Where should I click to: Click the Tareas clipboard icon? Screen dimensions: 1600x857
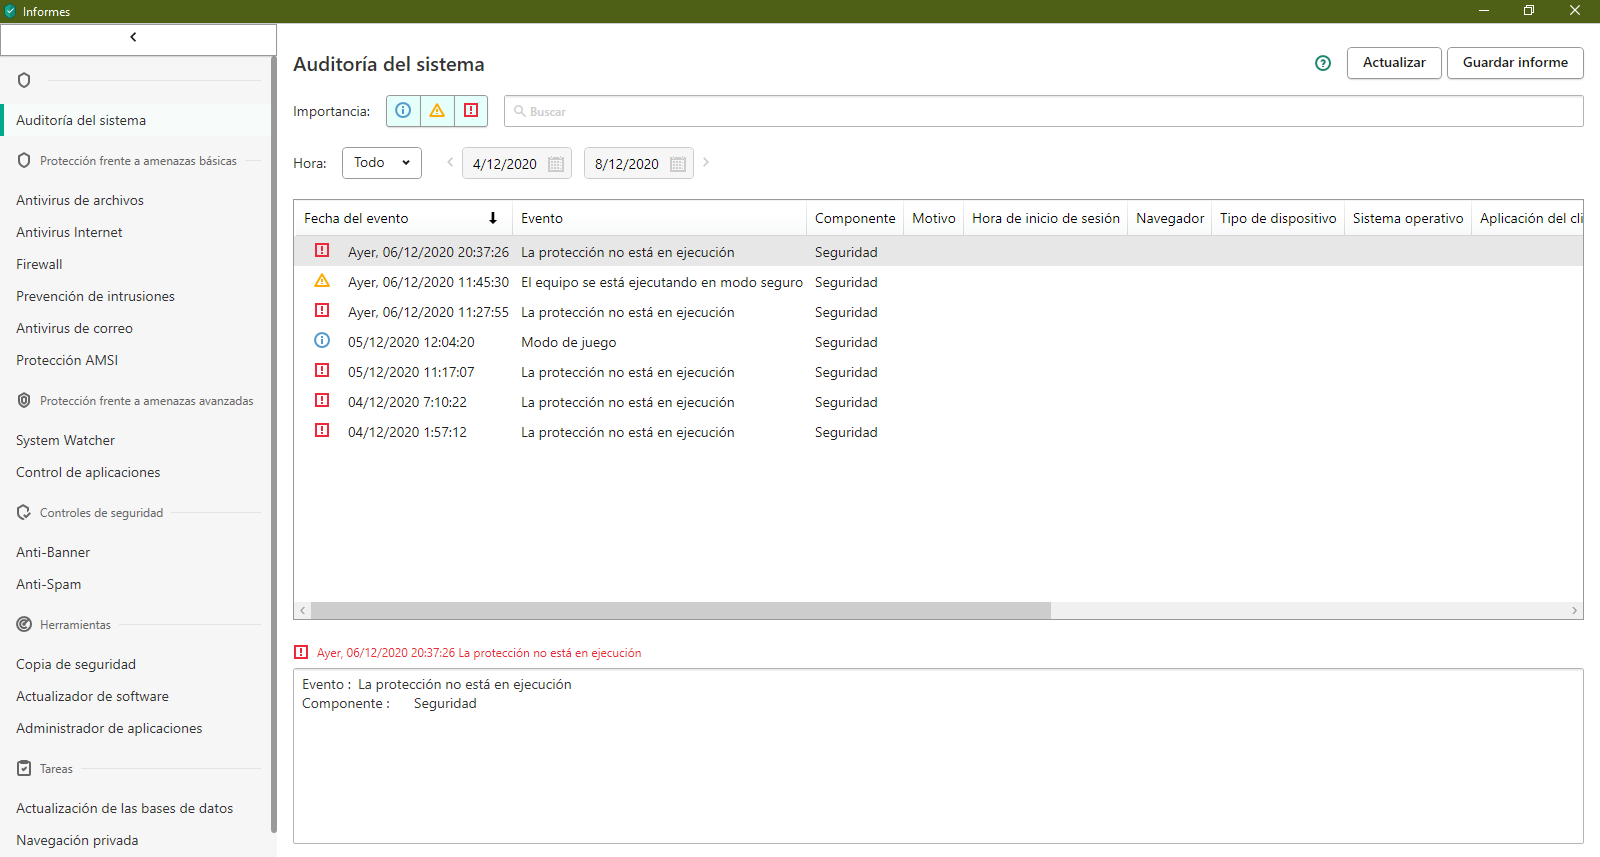(x=24, y=768)
